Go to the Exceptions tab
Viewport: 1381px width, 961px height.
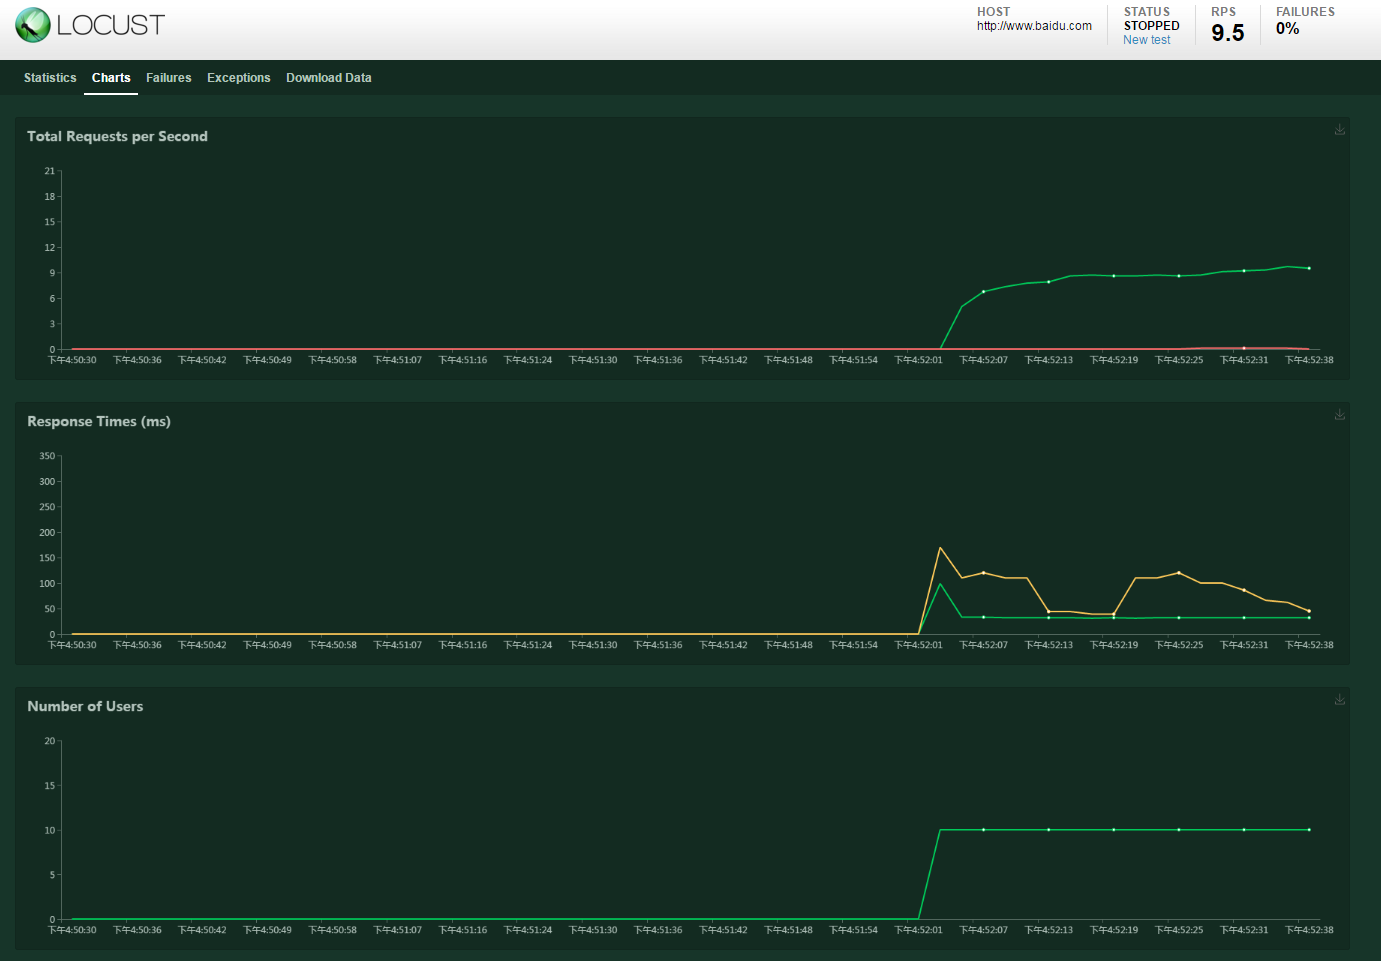238,78
